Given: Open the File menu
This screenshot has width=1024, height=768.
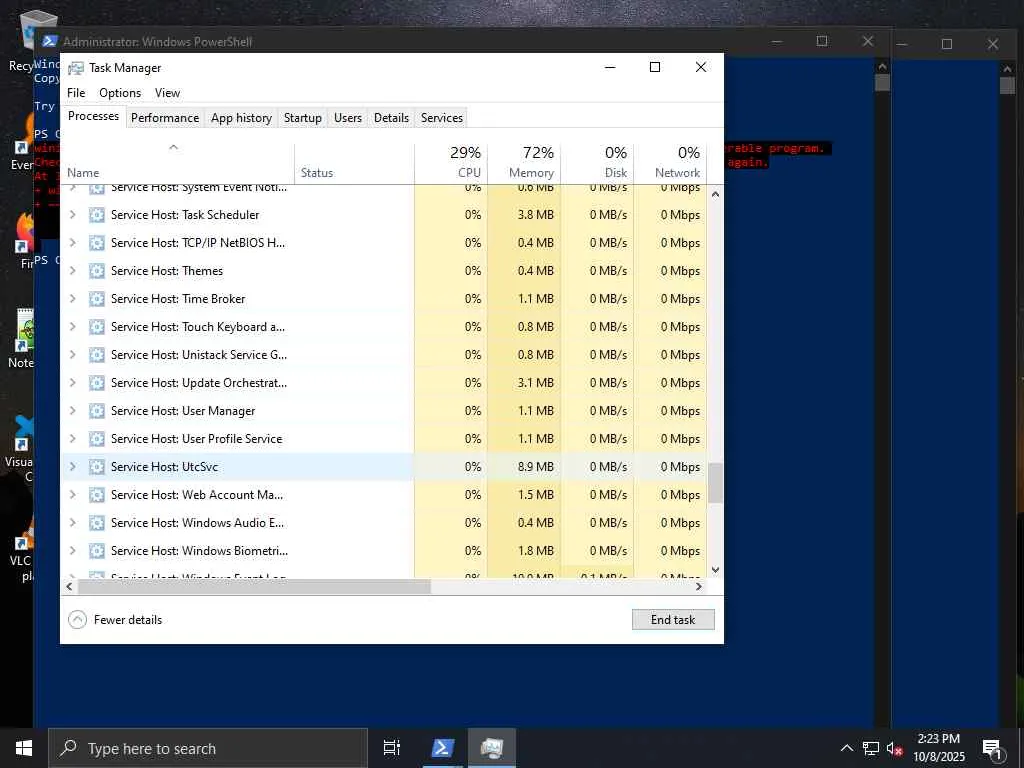Looking at the screenshot, I should pos(76,93).
